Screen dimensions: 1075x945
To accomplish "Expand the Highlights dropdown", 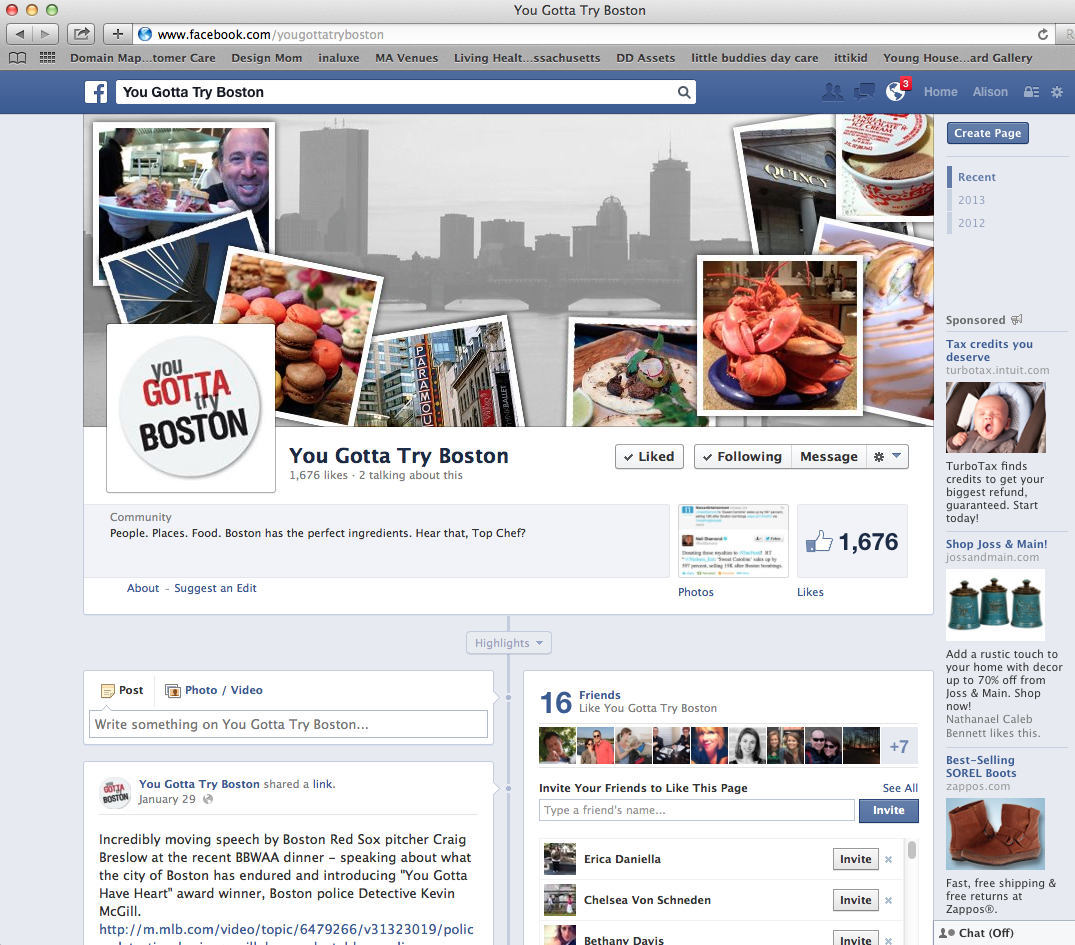I will pyautogui.click(x=509, y=643).
